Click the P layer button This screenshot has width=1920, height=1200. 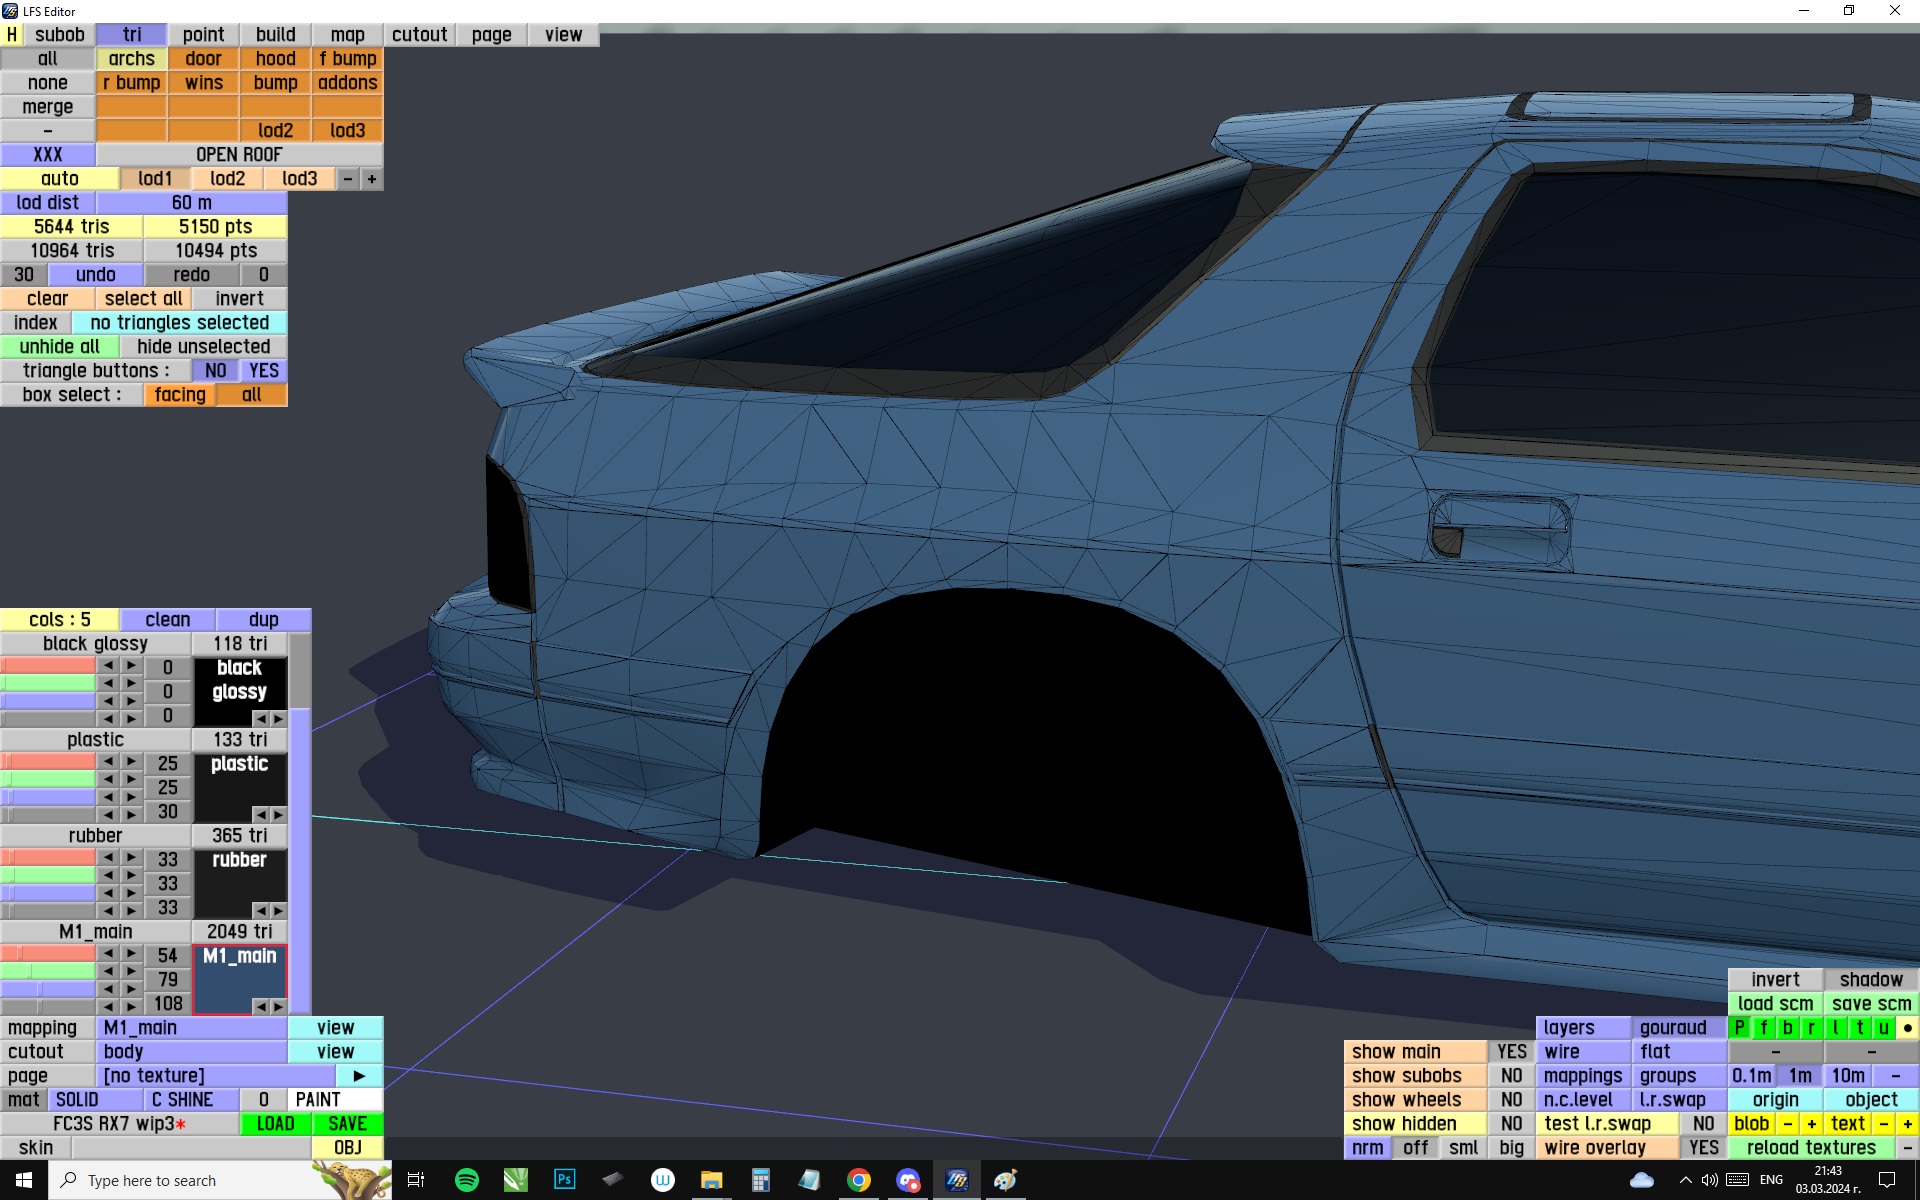click(x=1739, y=1027)
